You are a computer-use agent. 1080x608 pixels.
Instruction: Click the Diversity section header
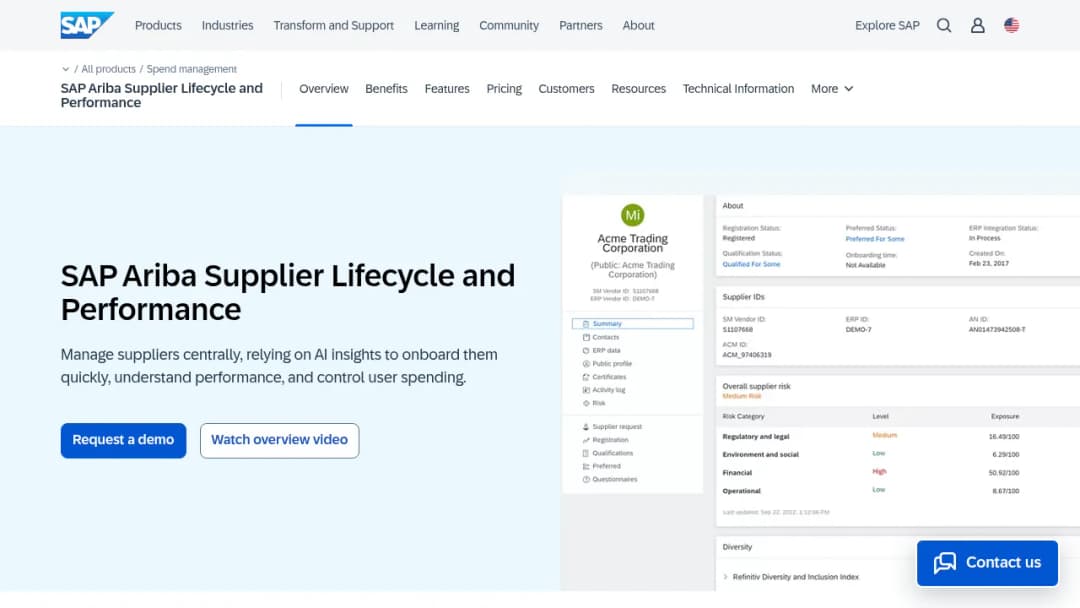[737, 547]
